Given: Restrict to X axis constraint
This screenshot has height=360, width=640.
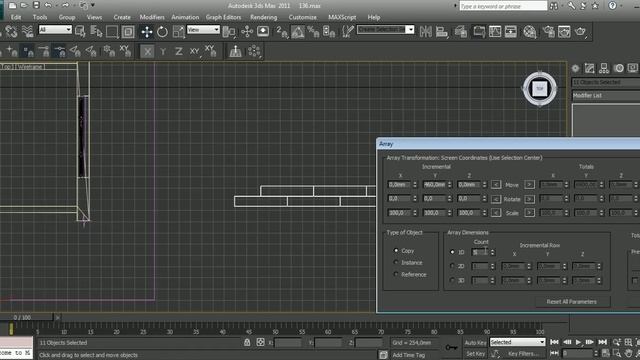Looking at the screenshot, I should point(147,51).
